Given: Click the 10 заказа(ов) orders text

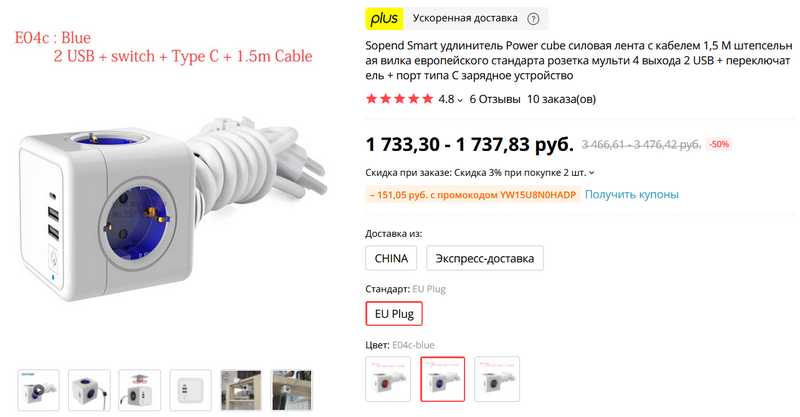Looking at the screenshot, I should pos(561,99).
